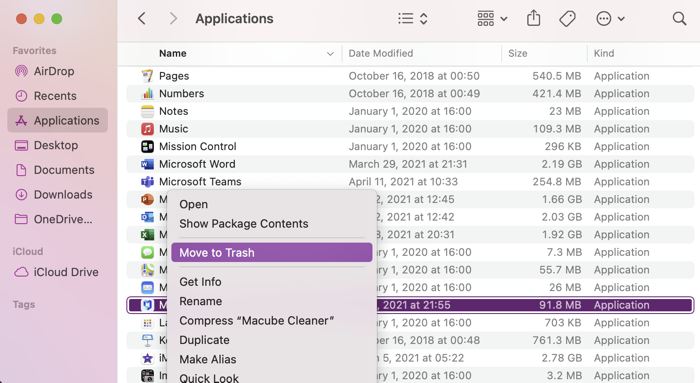Click April 11, 2021 at 10:33 date
Viewport: 700px width, 383px height.
pos(403,182)
